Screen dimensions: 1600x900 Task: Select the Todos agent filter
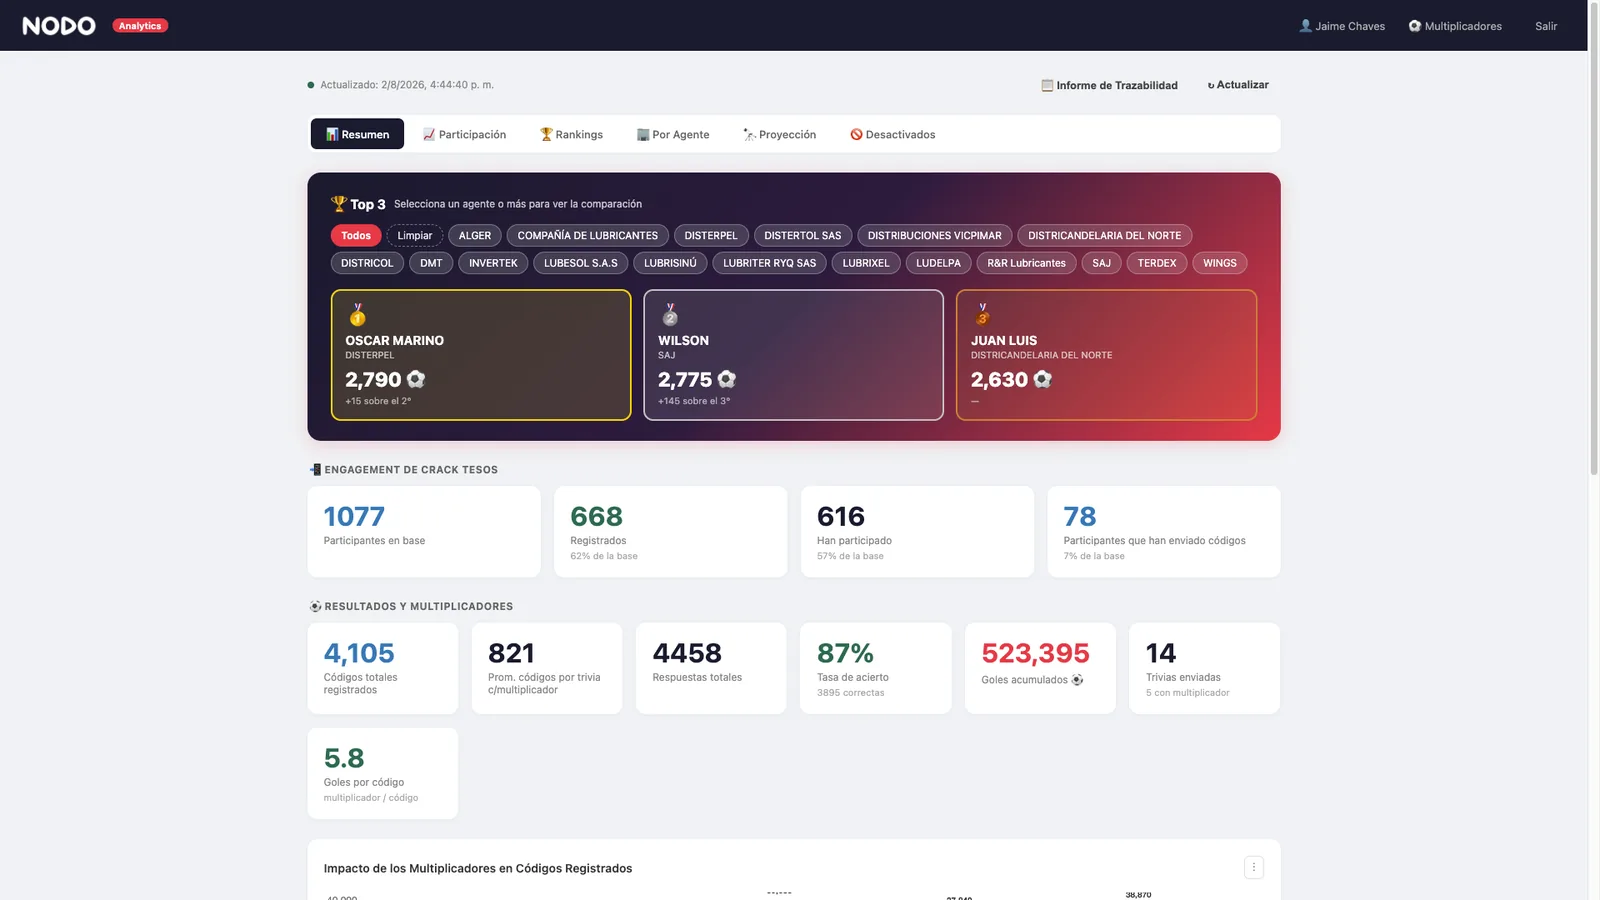pyautogui.click(x=356, y=236)
